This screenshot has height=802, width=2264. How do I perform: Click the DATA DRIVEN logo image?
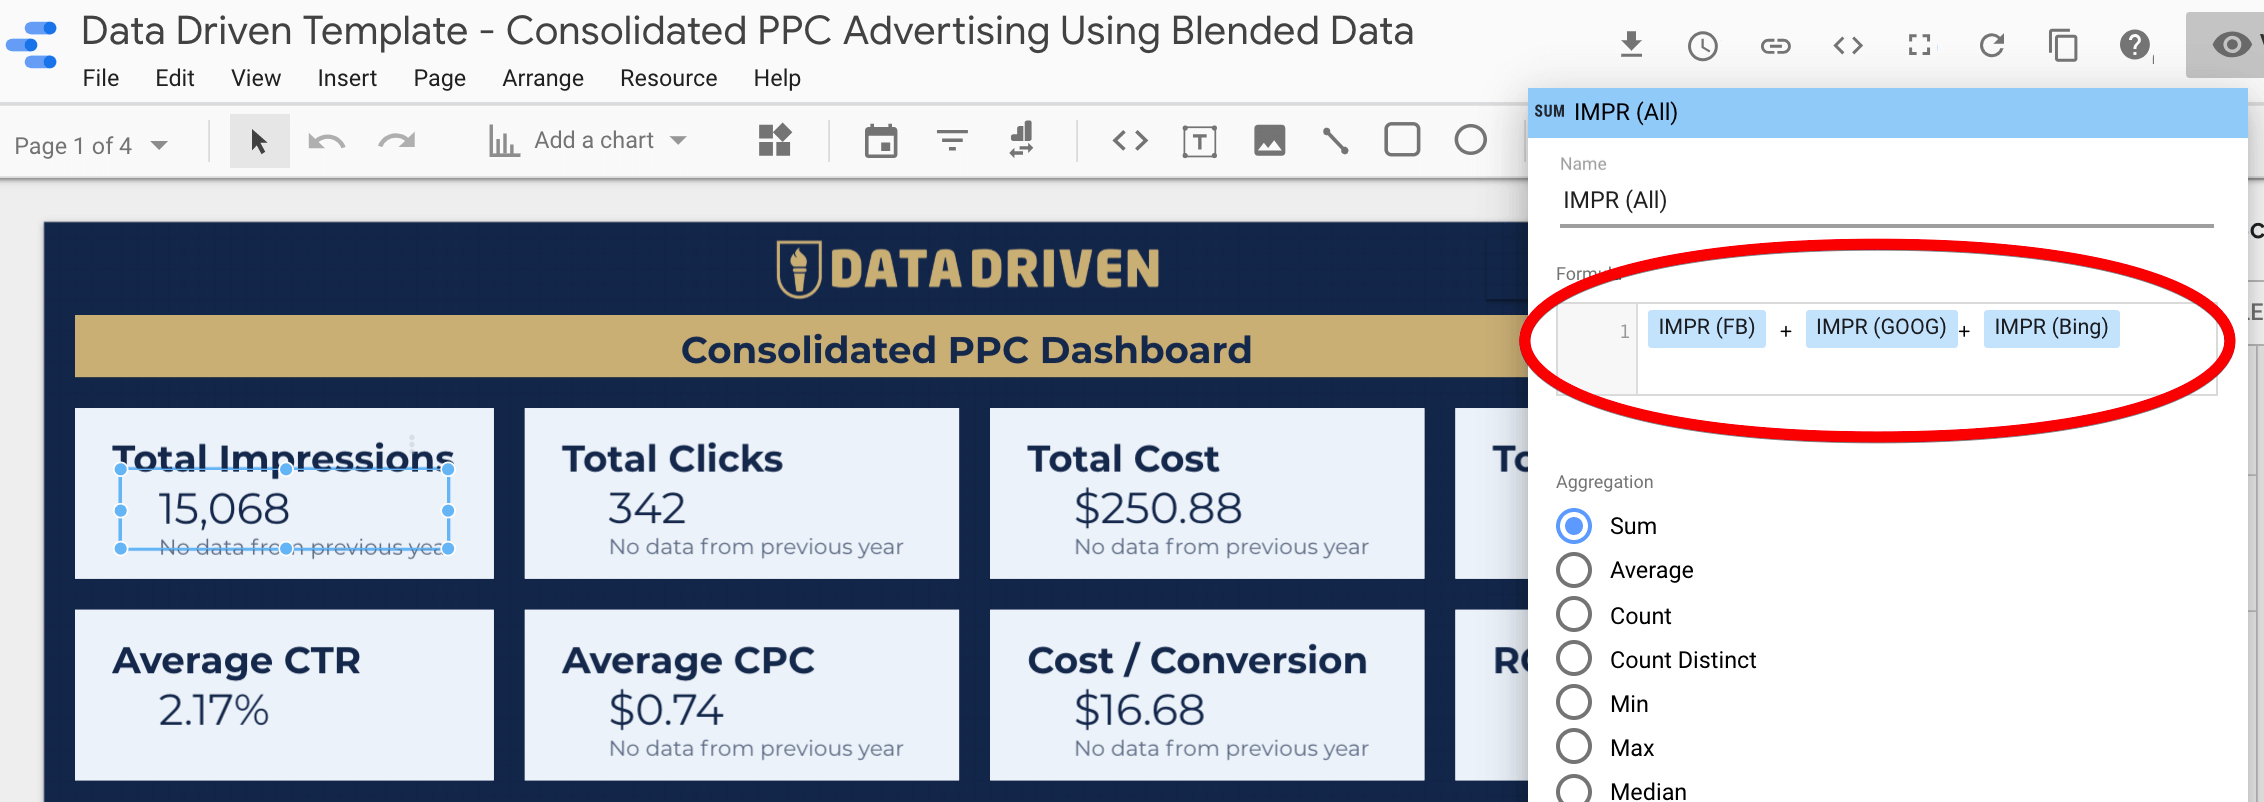pyautogui.click(x=968, y=268)
